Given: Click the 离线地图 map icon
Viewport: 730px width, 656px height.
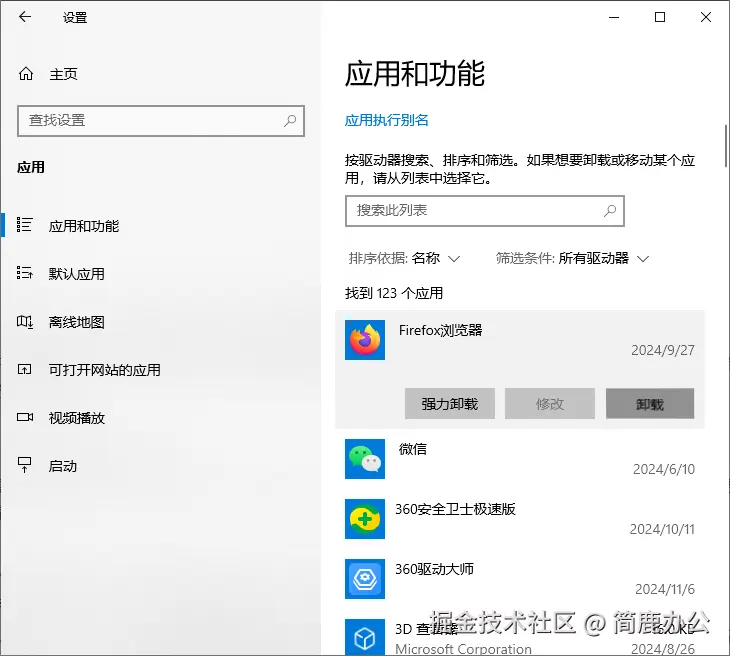Looking at the screenshot, I should (25, 322).
